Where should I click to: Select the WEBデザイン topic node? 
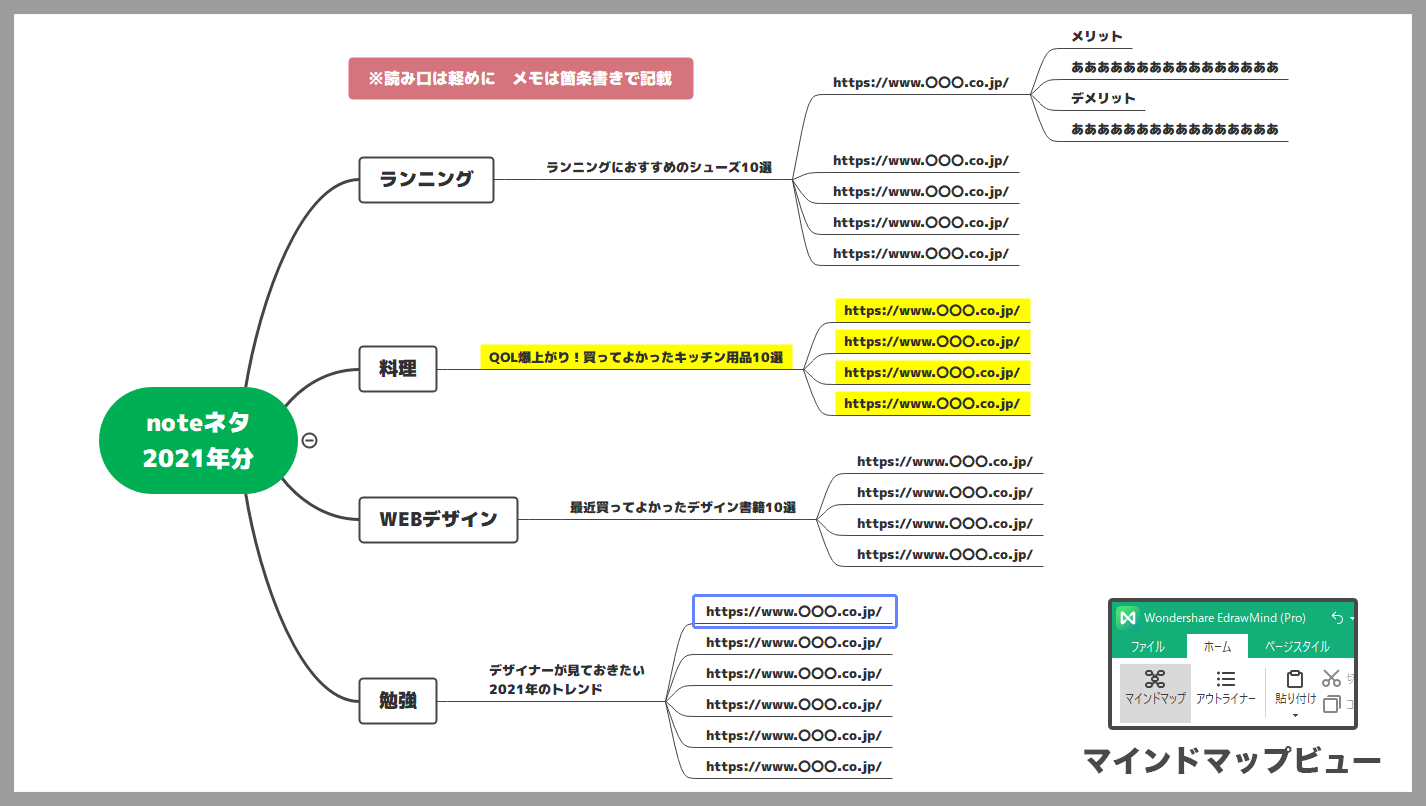[x=438, y=520]
